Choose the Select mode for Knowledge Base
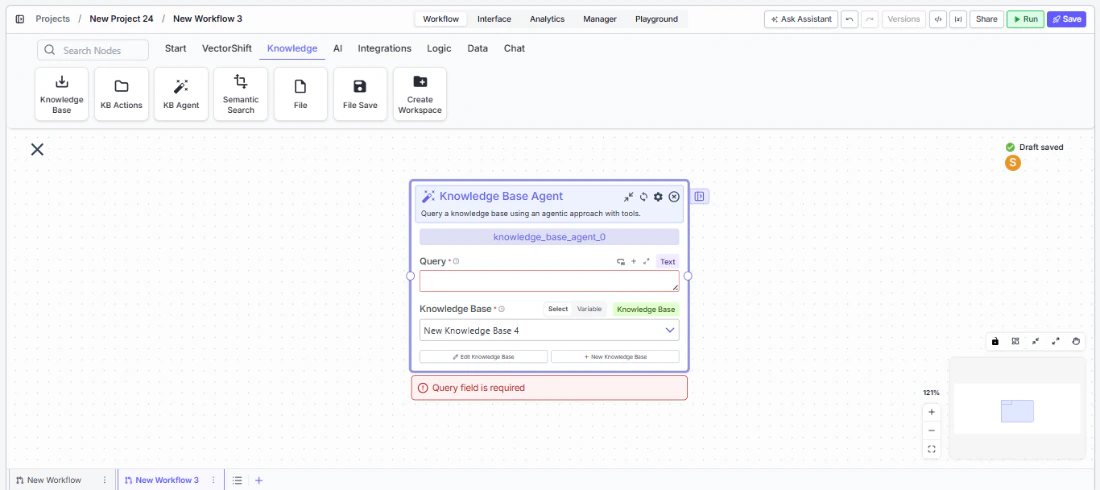The height and width of the screenshot is (490, 1100). pos(558,309)
